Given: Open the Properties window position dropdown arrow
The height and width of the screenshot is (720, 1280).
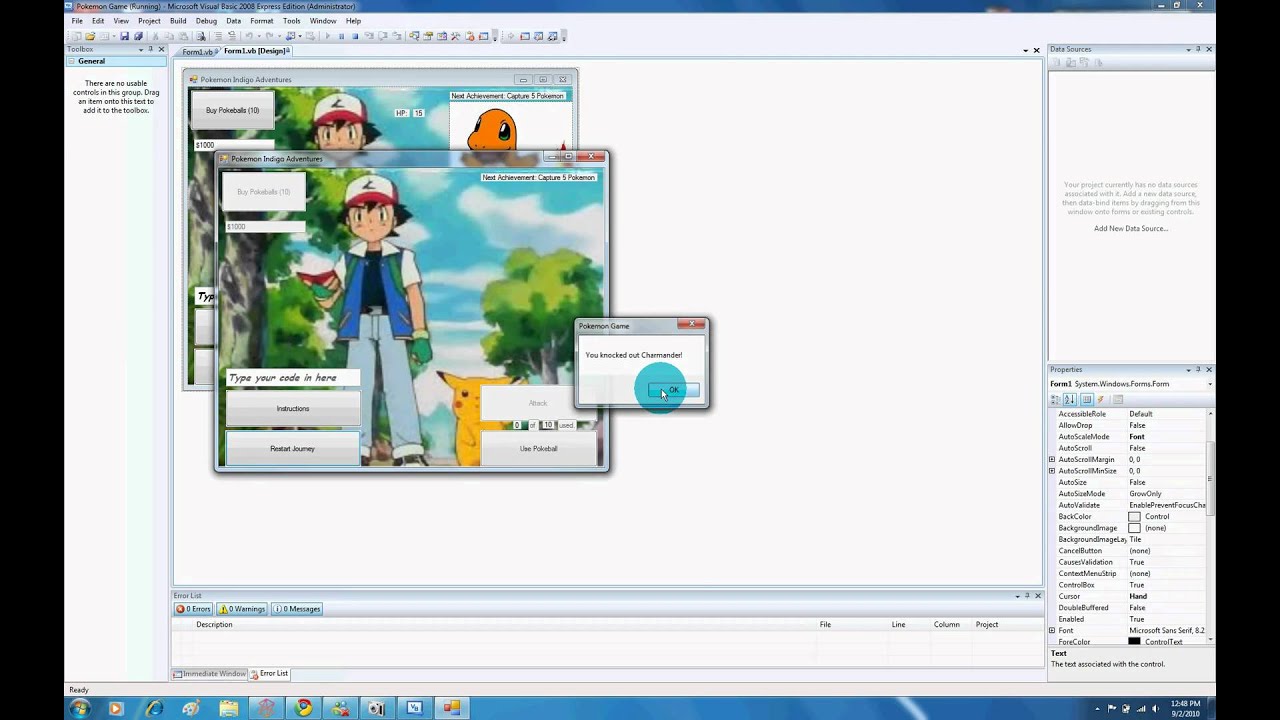Looking at the screenshot, I should pos(1188,370).
